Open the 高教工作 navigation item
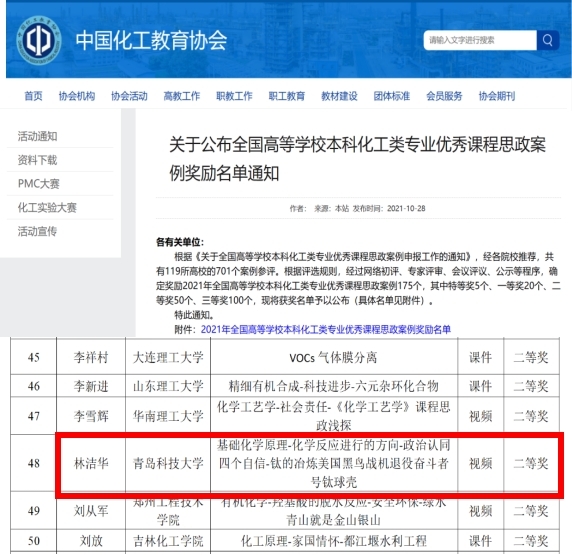572x555 pixels. pyautogui.click(x=182, y=96)
